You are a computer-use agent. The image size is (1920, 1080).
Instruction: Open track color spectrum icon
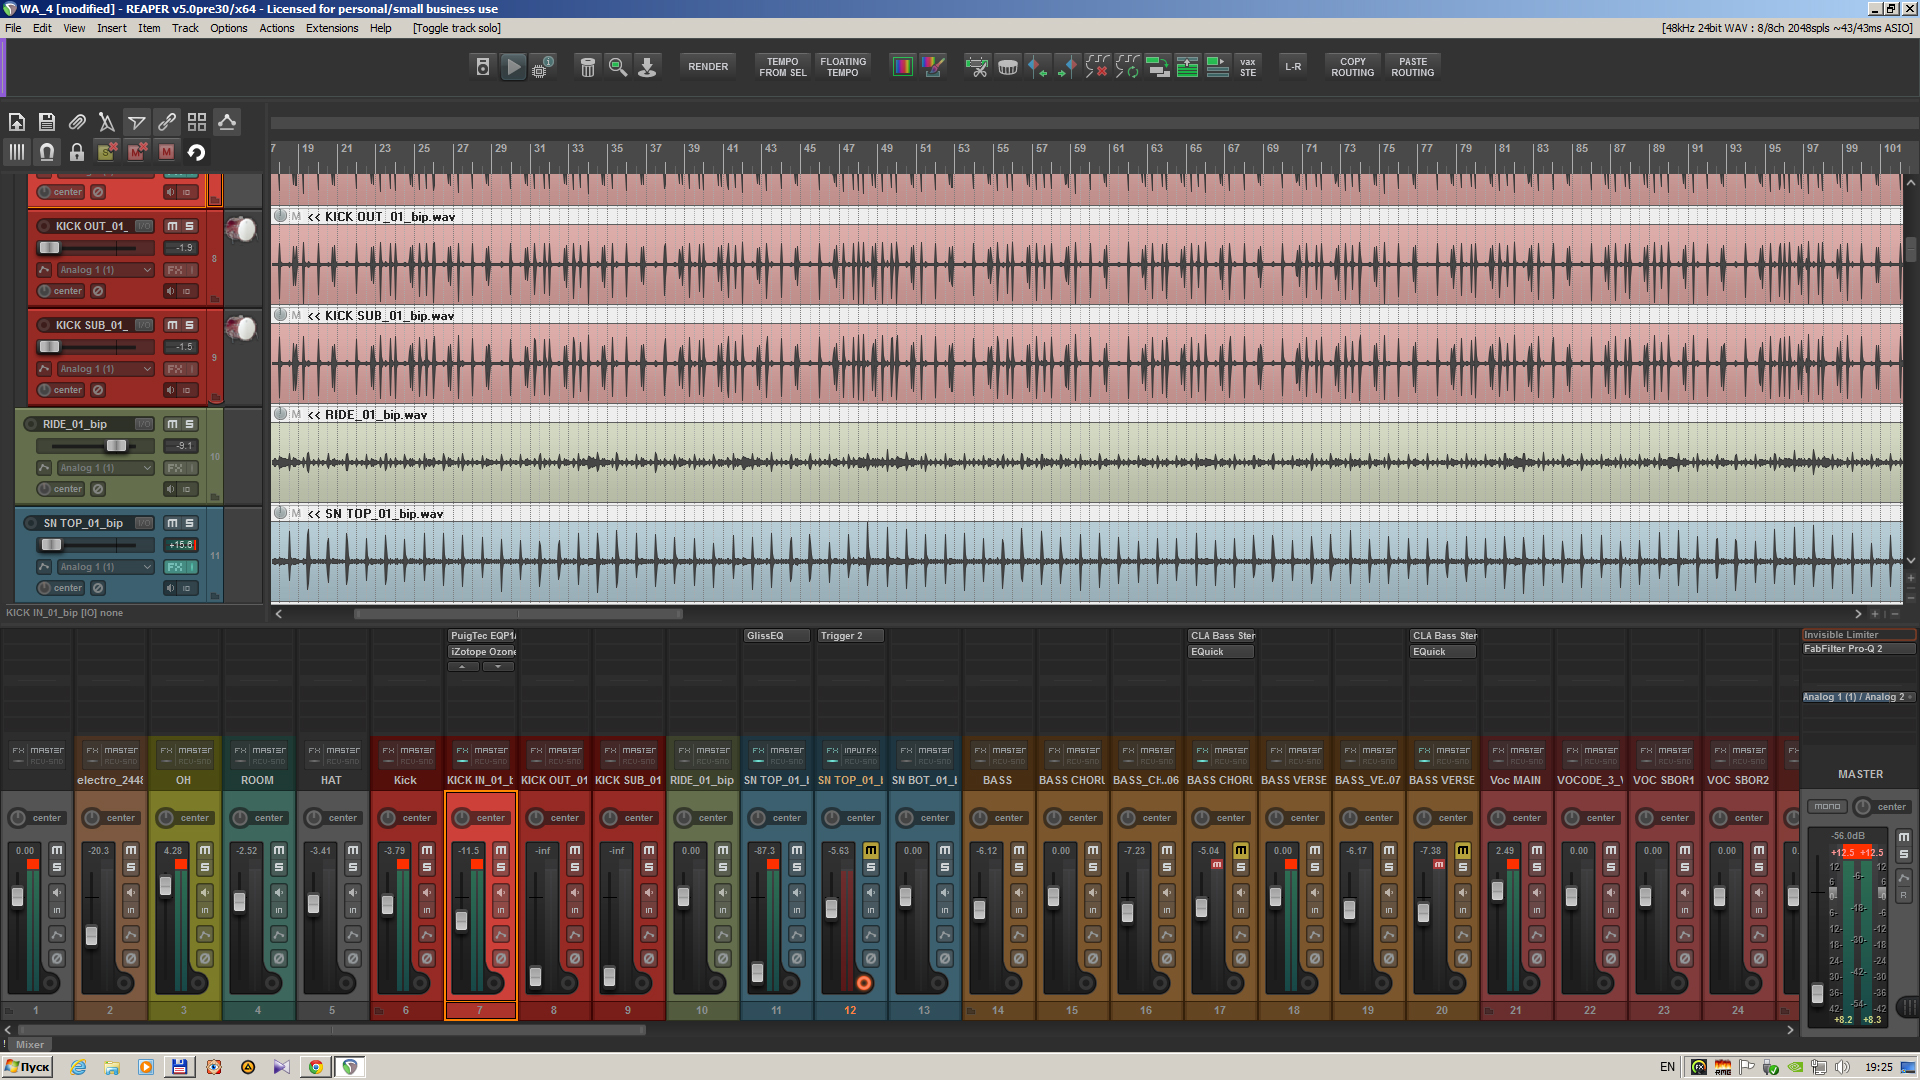coord(903,67)
